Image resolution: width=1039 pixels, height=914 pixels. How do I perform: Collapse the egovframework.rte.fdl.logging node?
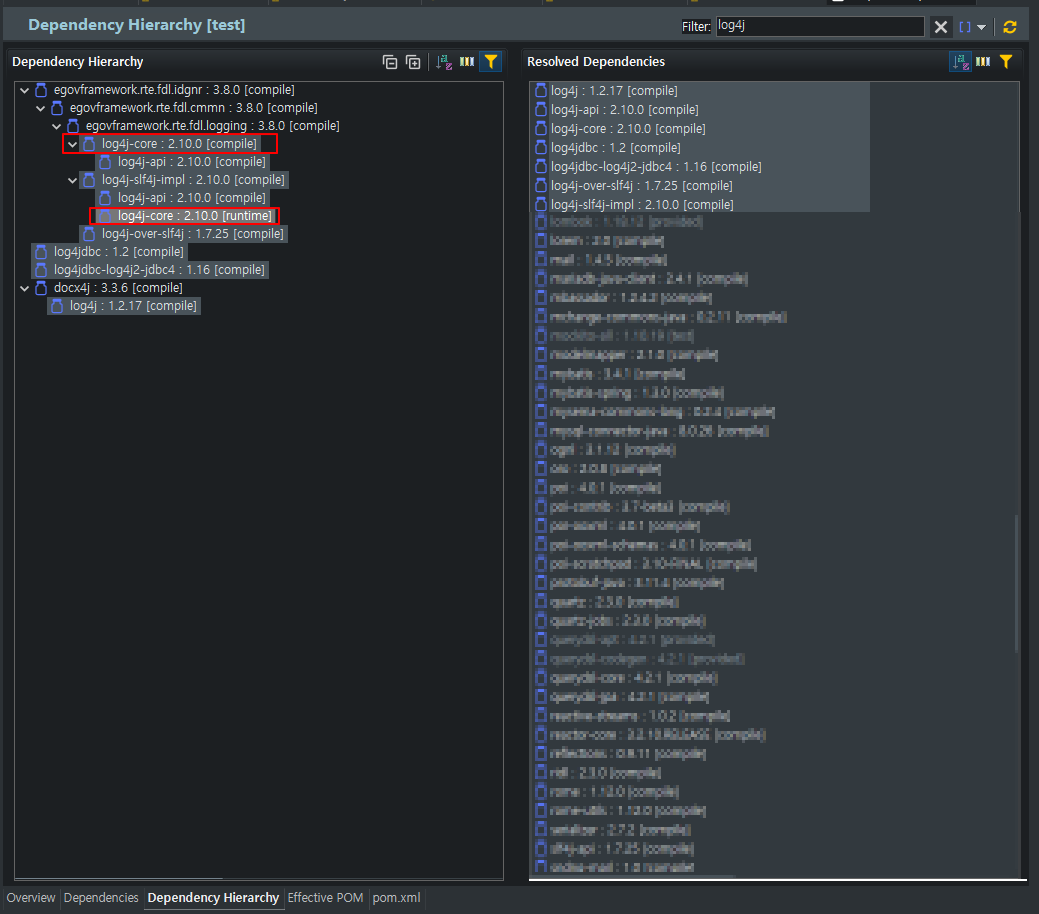coord(56,126)
